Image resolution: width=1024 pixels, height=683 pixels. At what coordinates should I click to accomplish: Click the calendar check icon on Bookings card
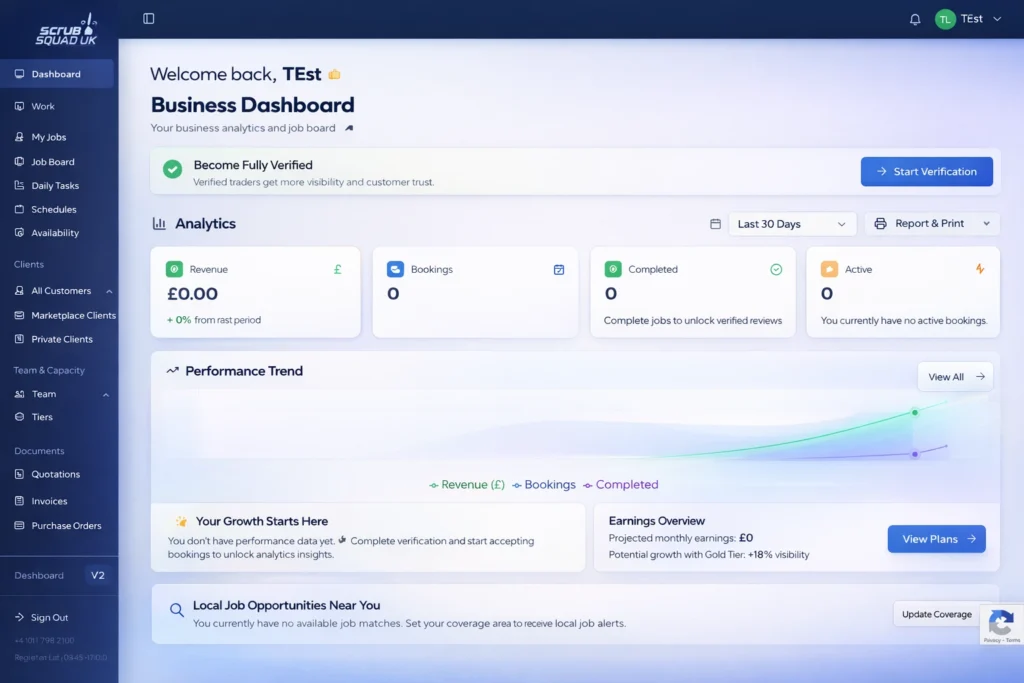tap(558, 269)
